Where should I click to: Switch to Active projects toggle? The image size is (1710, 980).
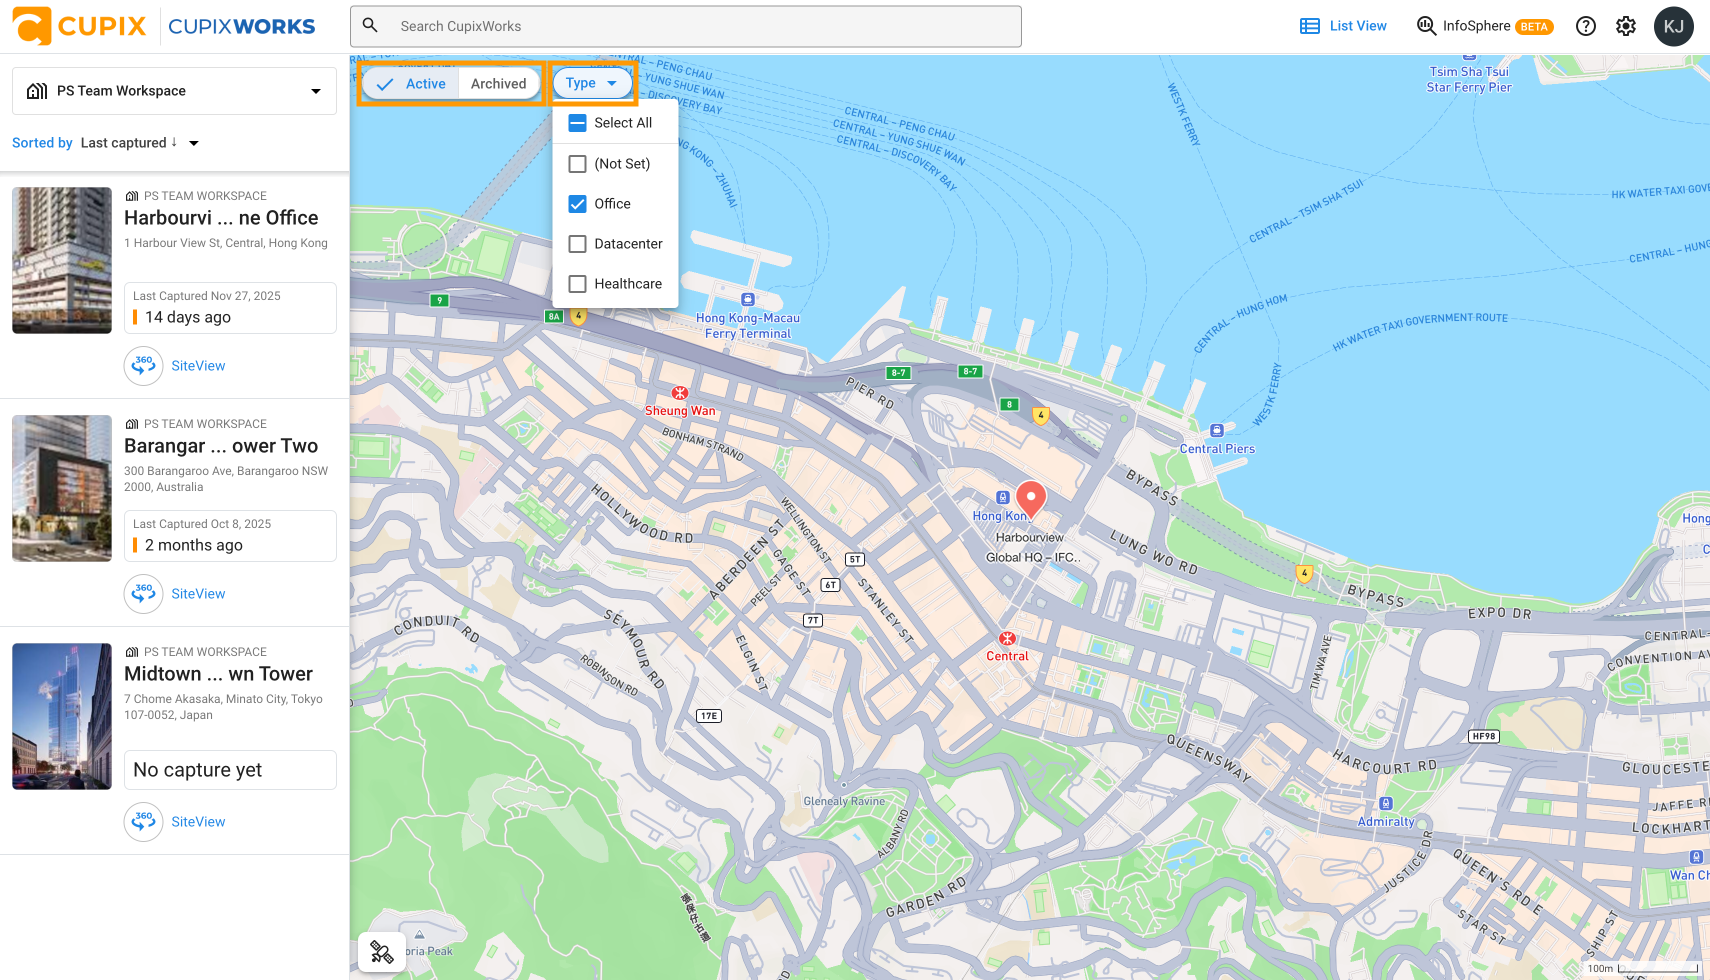point(411,84)
